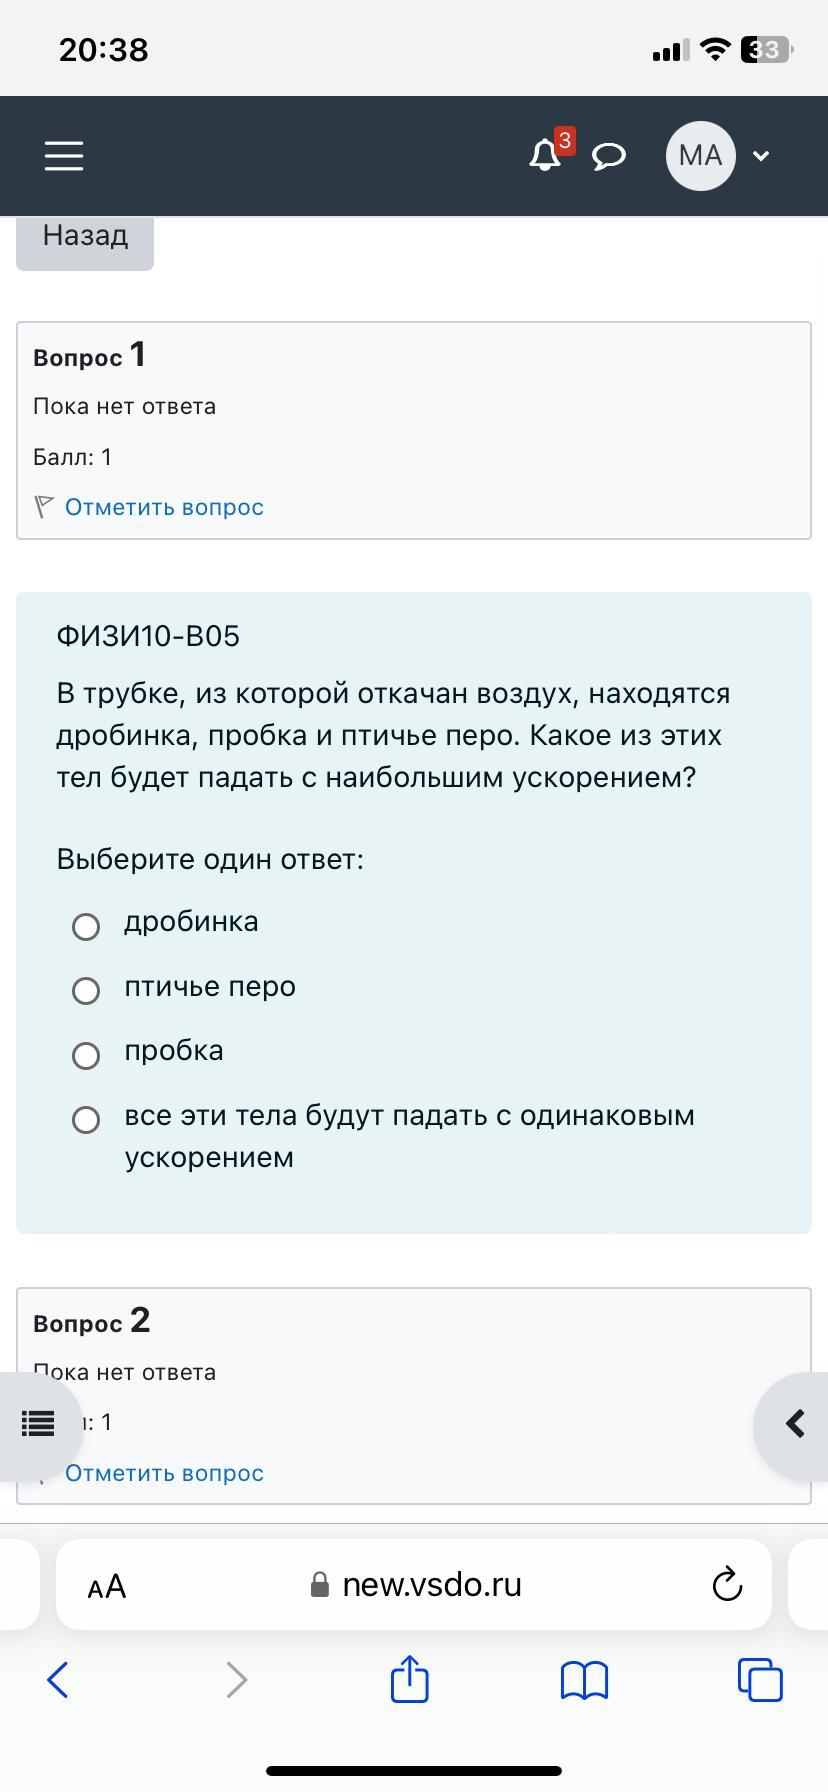The image size is (828, 1792).
Task: Expand the right side block drawer arrow
Action: (x=794, y=1423)
